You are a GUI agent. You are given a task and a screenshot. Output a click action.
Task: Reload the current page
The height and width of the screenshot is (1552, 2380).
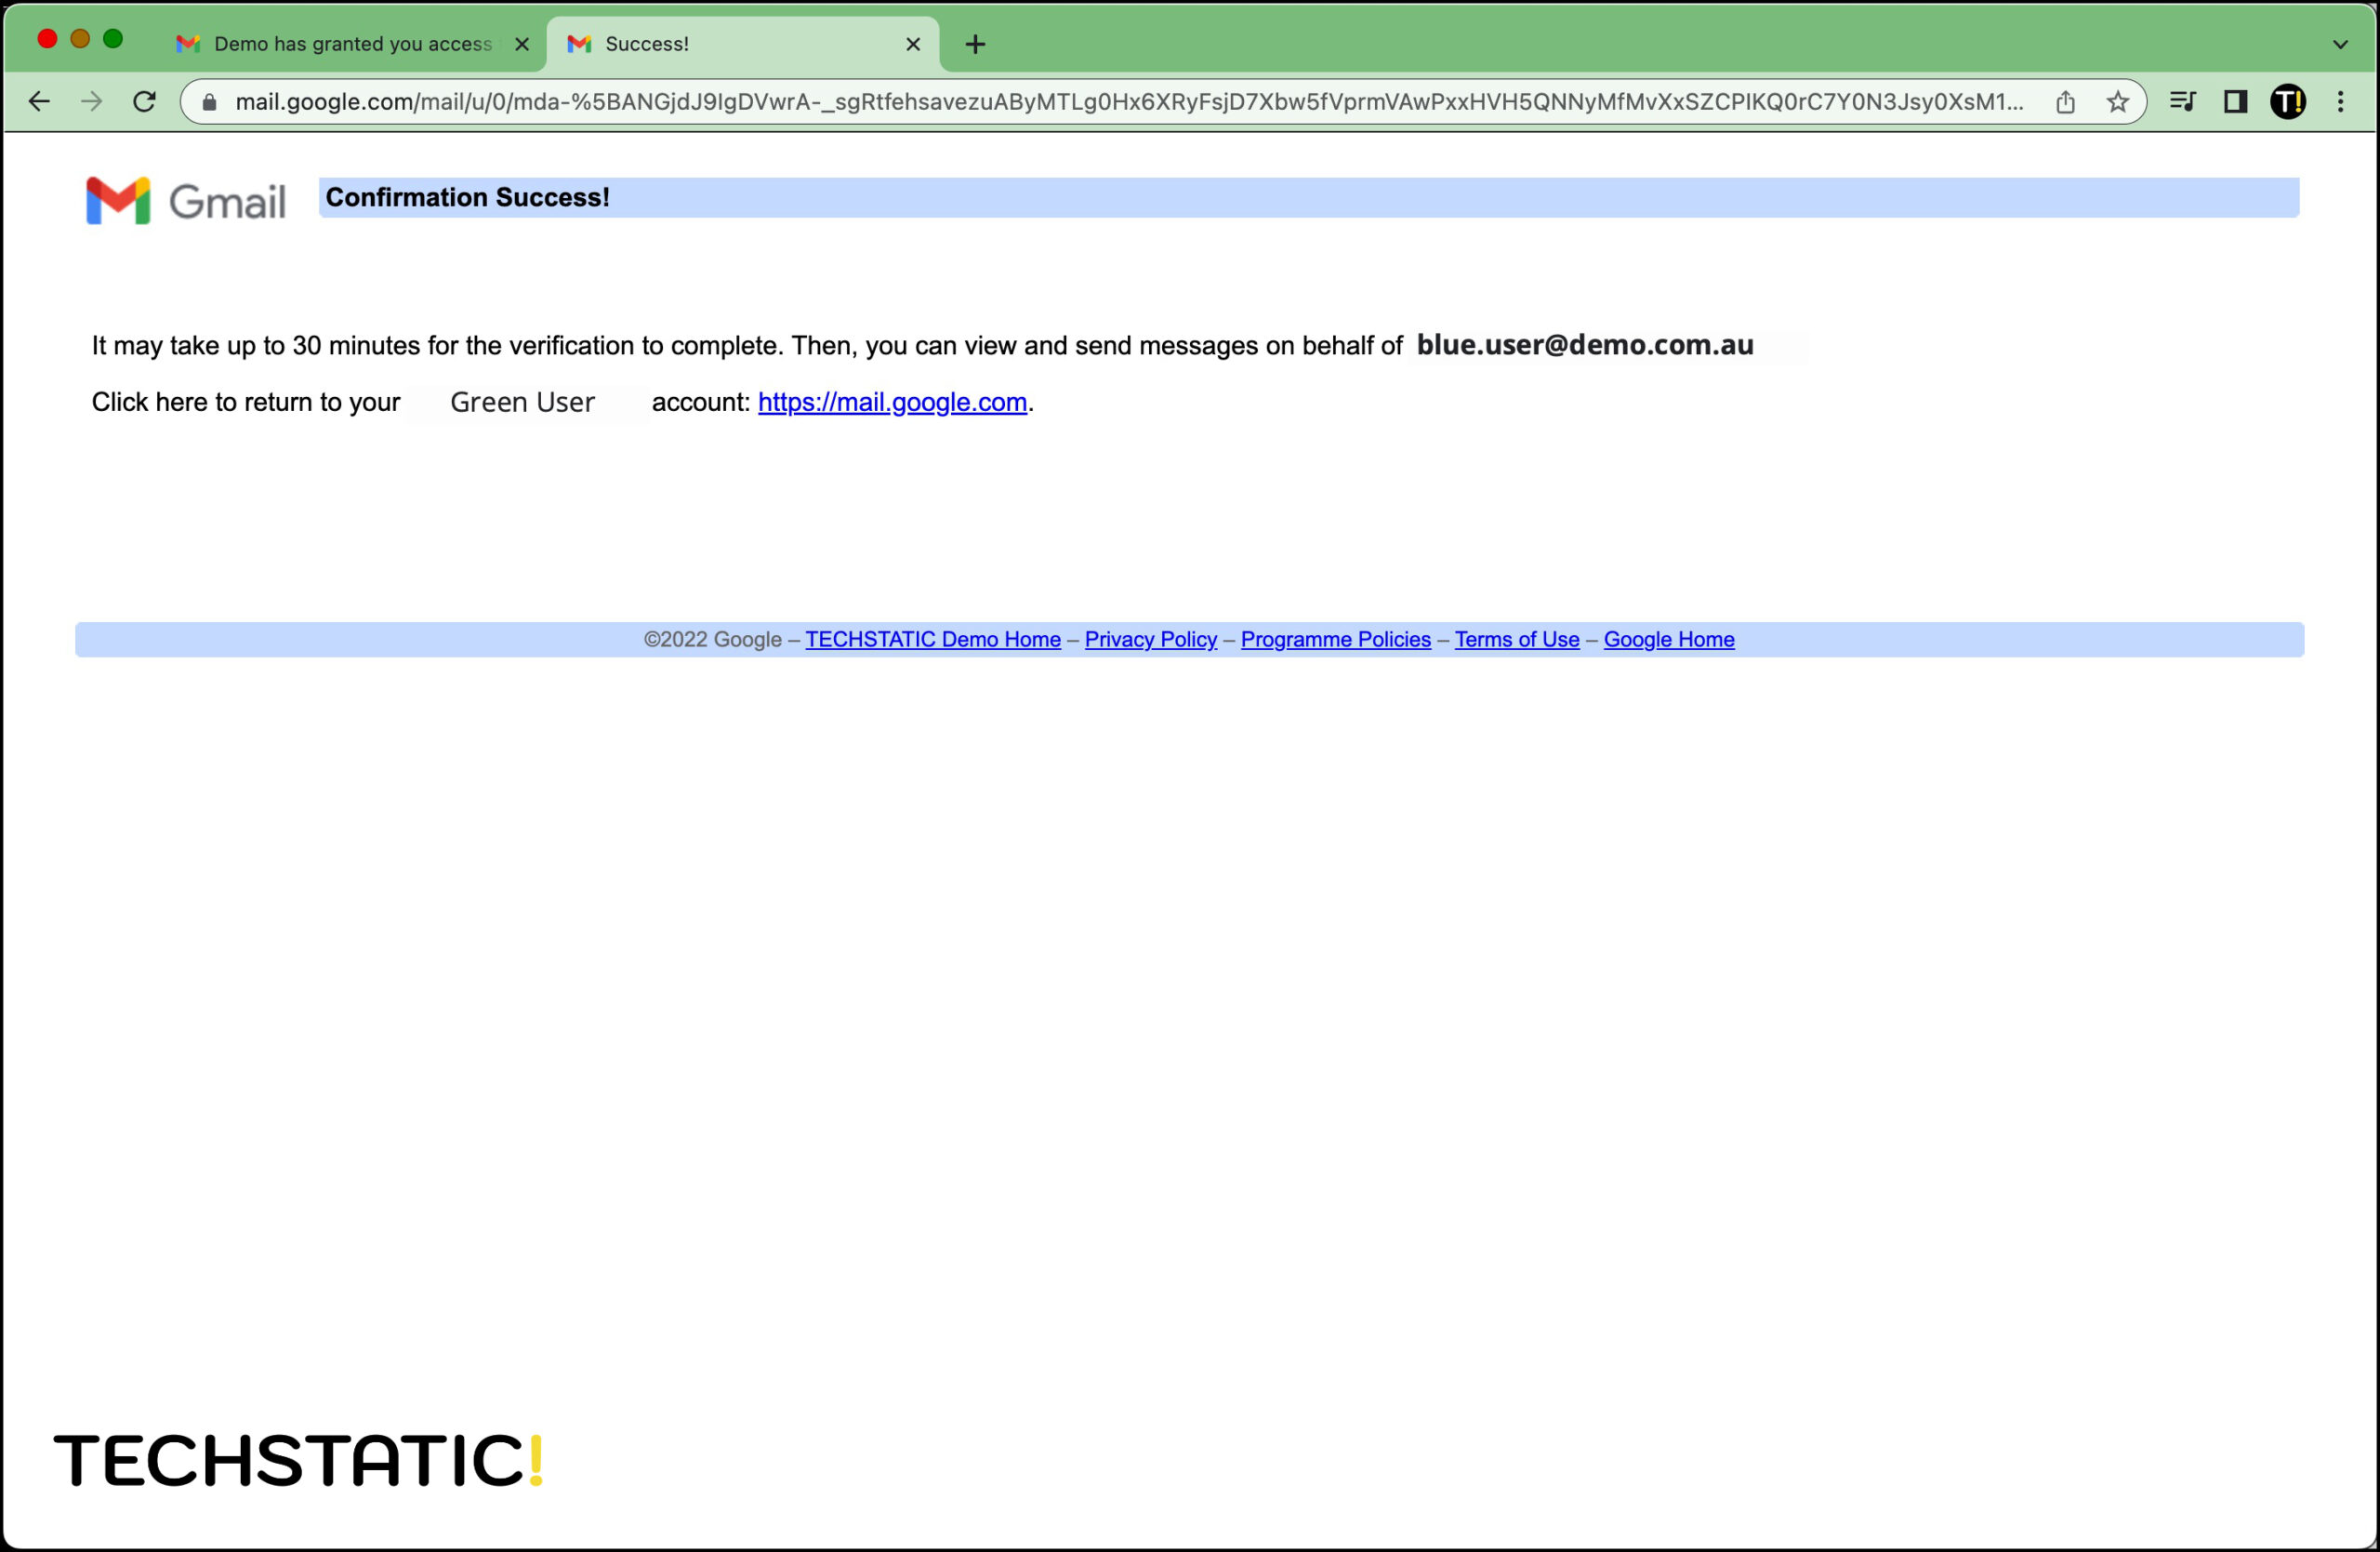pyautogui.click(x=145, y=101)
